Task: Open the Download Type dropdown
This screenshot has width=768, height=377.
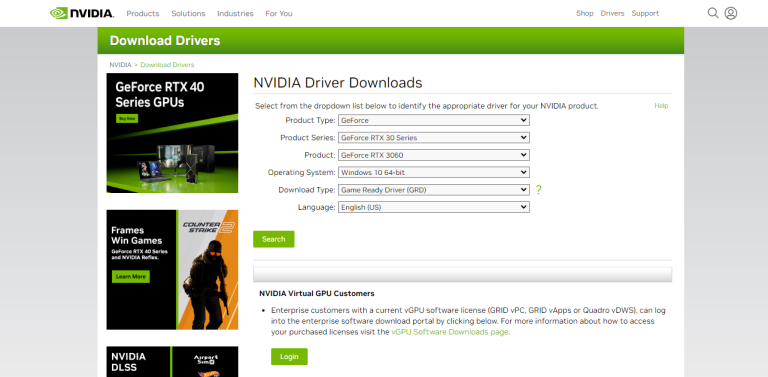Action: point(433,190)
